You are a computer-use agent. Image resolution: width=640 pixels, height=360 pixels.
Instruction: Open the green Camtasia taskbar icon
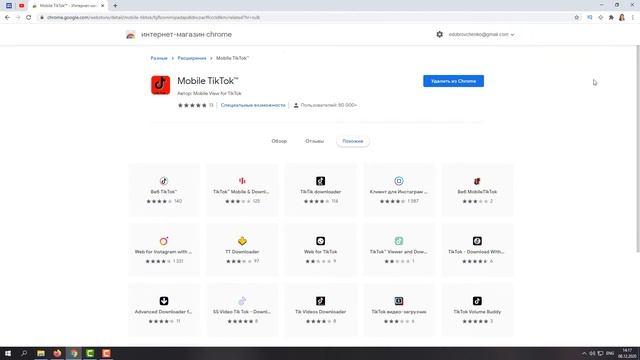pyautogui.click(x=90, y=353)
